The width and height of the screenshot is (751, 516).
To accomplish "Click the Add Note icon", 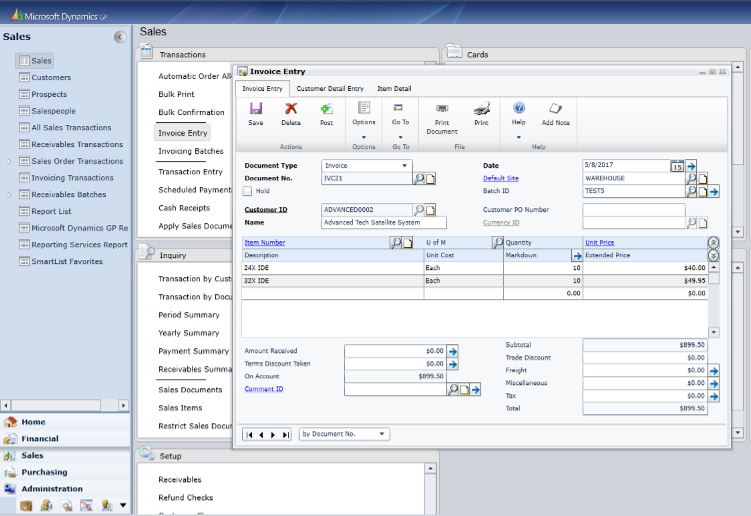I will point(555,109).
